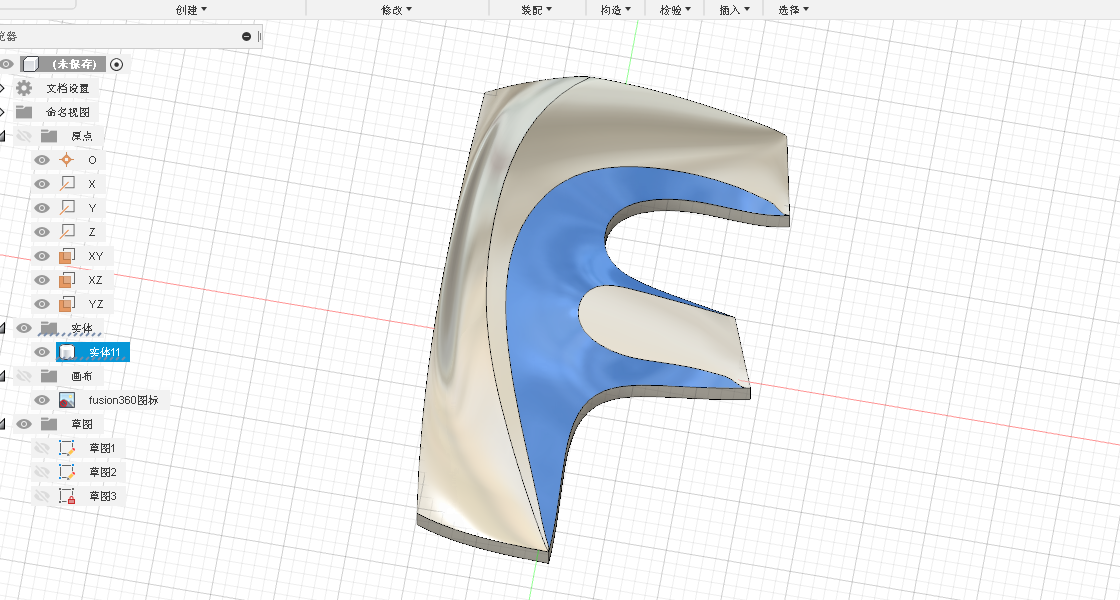Viewport: 1120px width, 600px height.
Task: Select the XY plane label
Action: 96,256
